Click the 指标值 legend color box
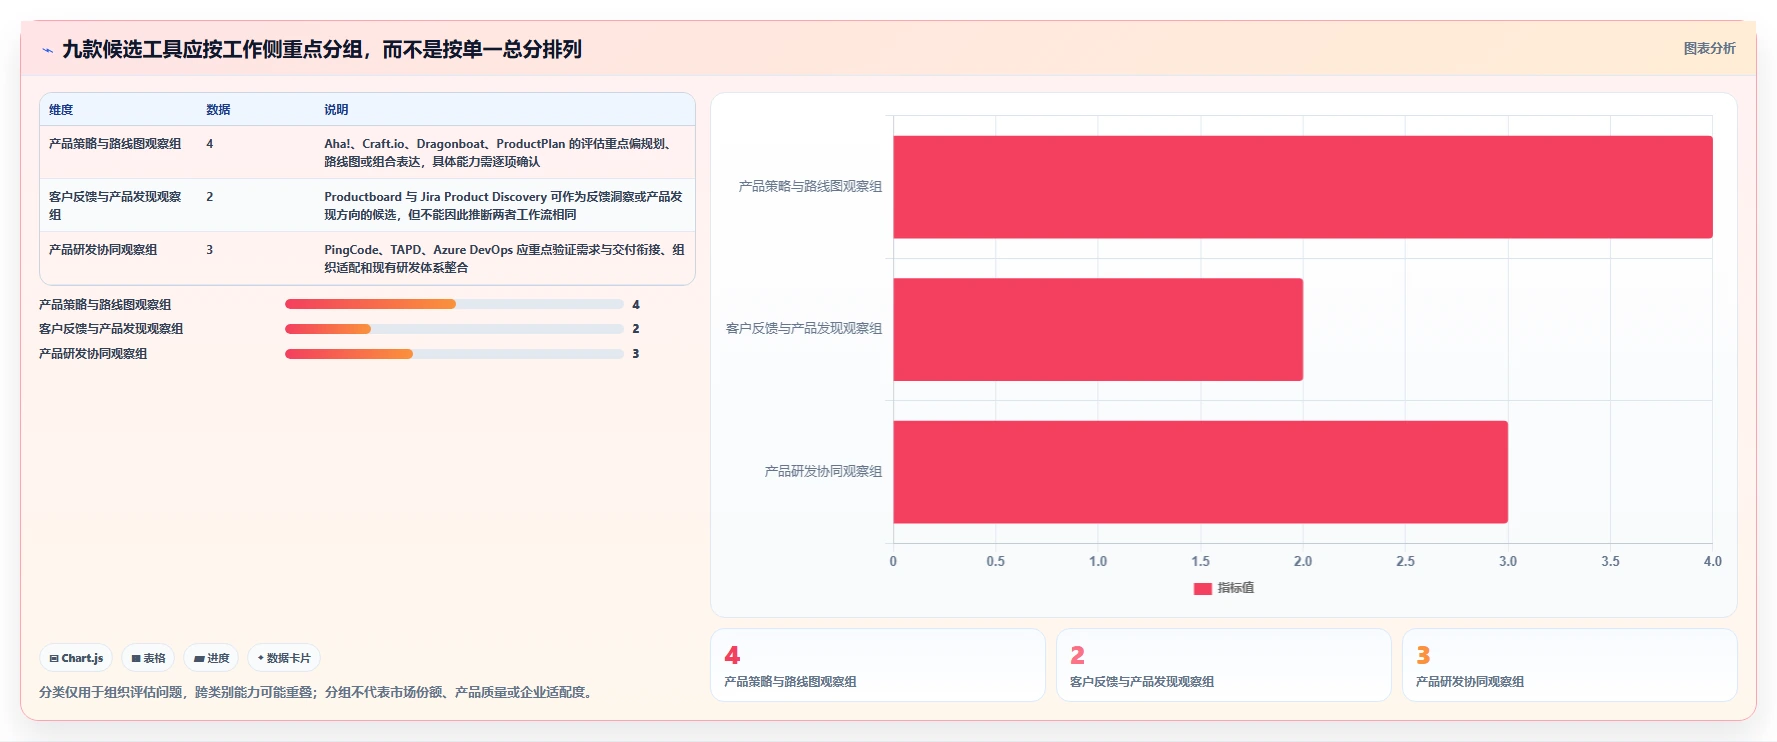 click(1202, 588)
